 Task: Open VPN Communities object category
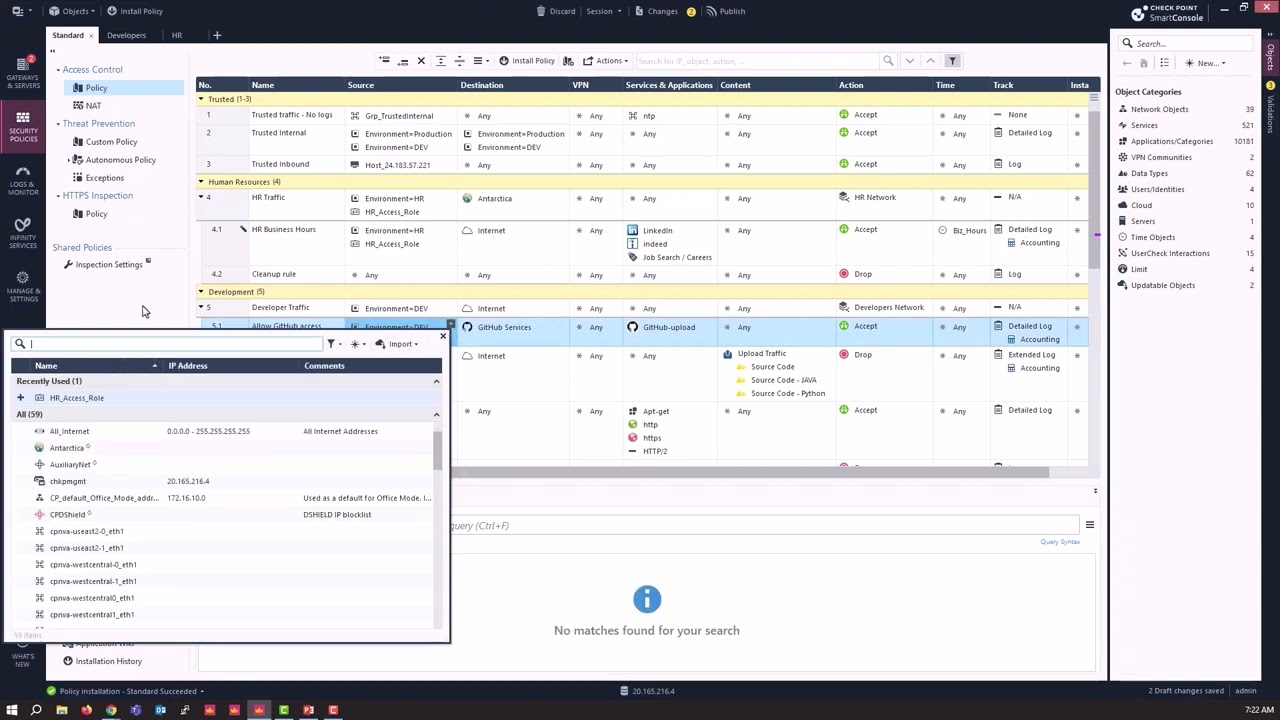pos(1161,157)
